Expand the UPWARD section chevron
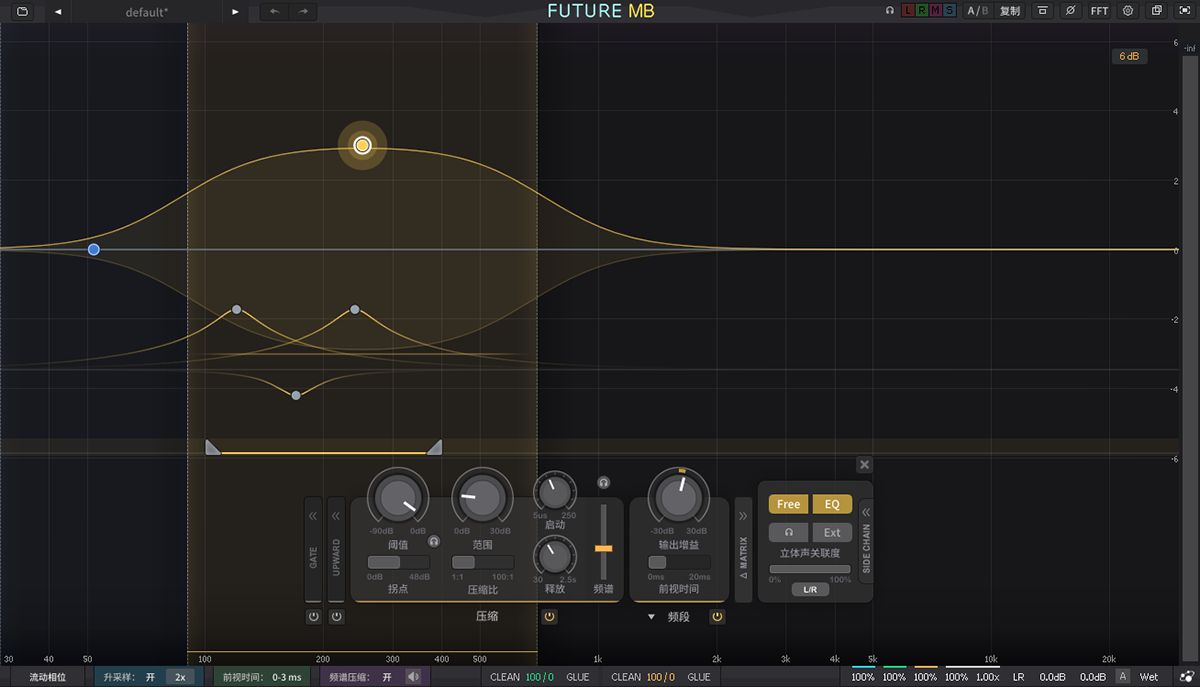The width and height of the screenshot is (1200, 687). coord(336,516)
